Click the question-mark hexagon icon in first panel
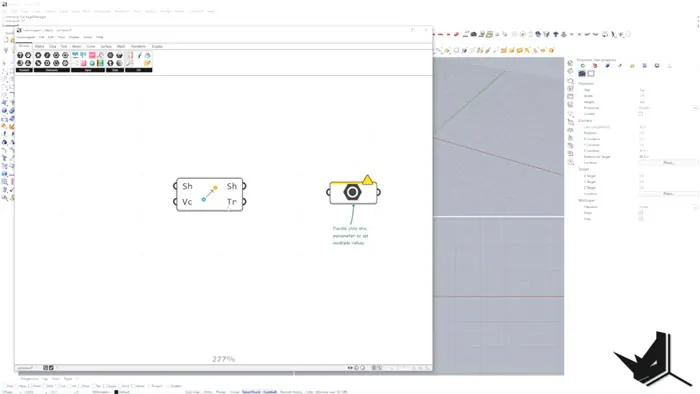 tap(20, 55)
